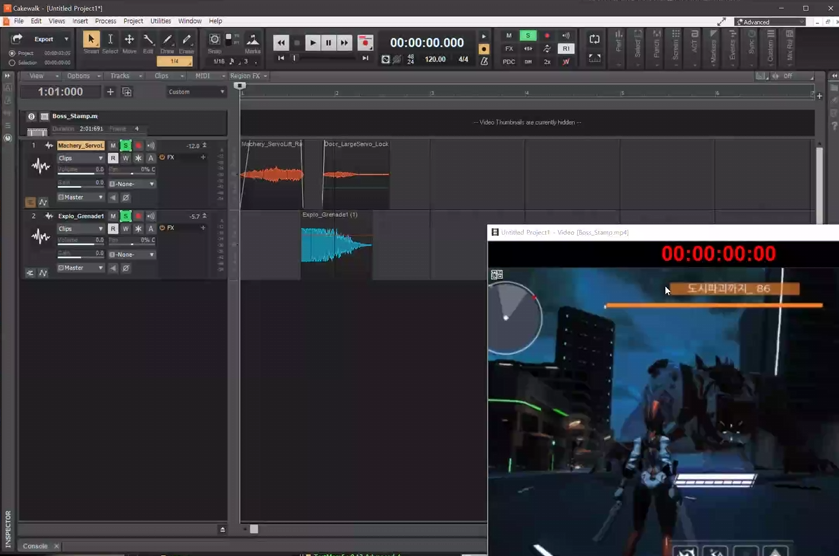Activate the Move tool
Screen dimensions: 839x556
pos(129,40)
